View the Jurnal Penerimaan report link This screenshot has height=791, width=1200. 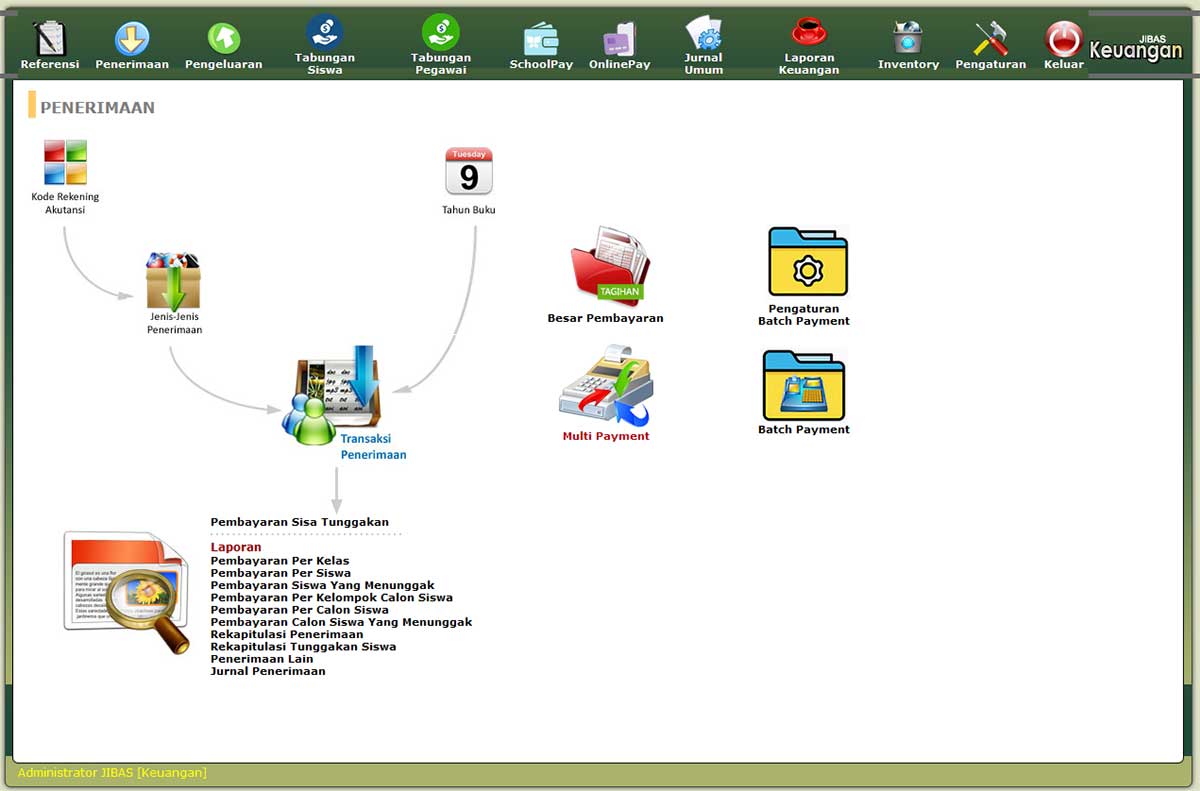(268, 671)
